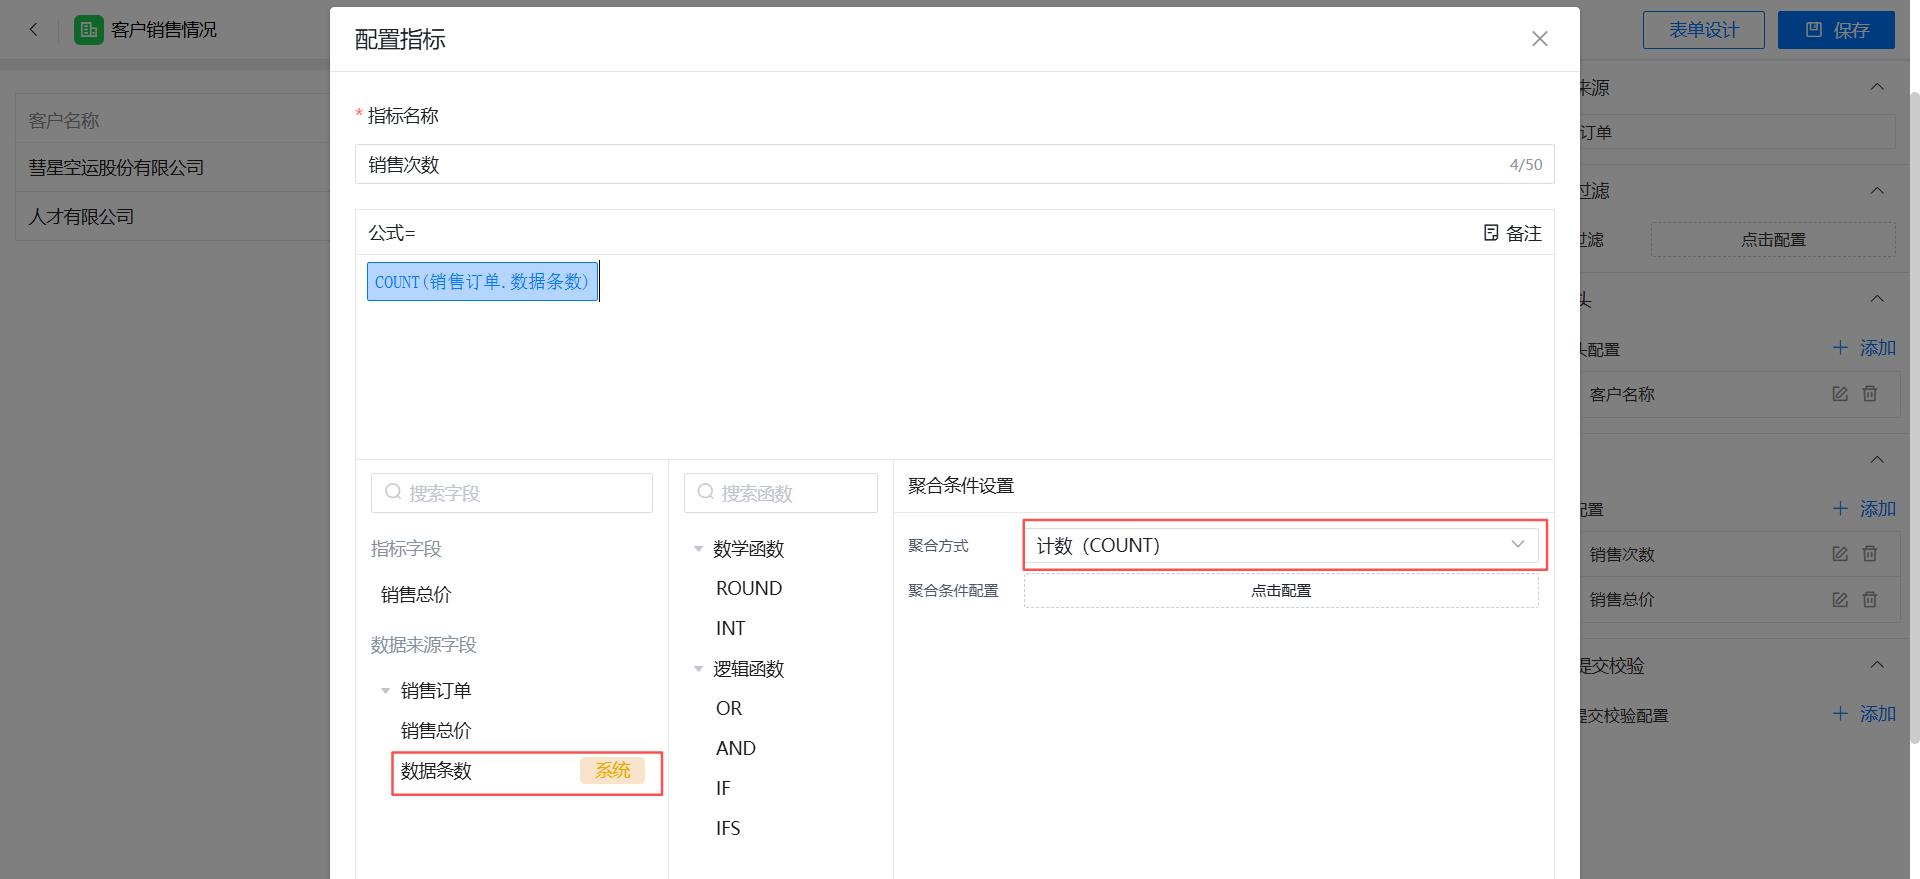Collapse the 逻辑函数 function group
The height and width of the screenshot is (879, 1920).
click(698, 669)
